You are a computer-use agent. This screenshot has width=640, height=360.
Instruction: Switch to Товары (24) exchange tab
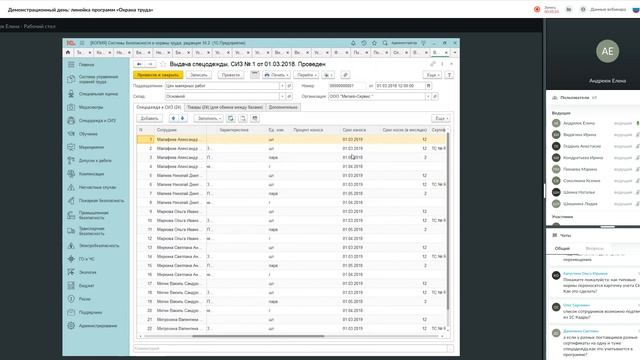click(x=225, y=107)
